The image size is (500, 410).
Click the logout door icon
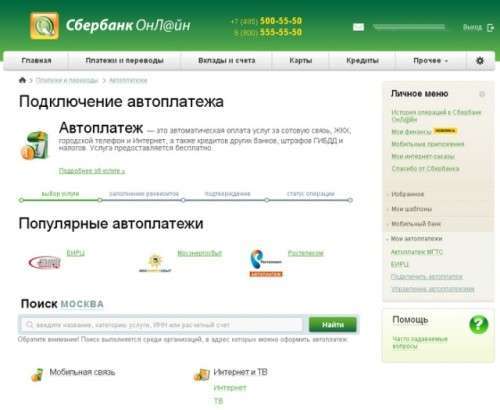coord(490,28)
